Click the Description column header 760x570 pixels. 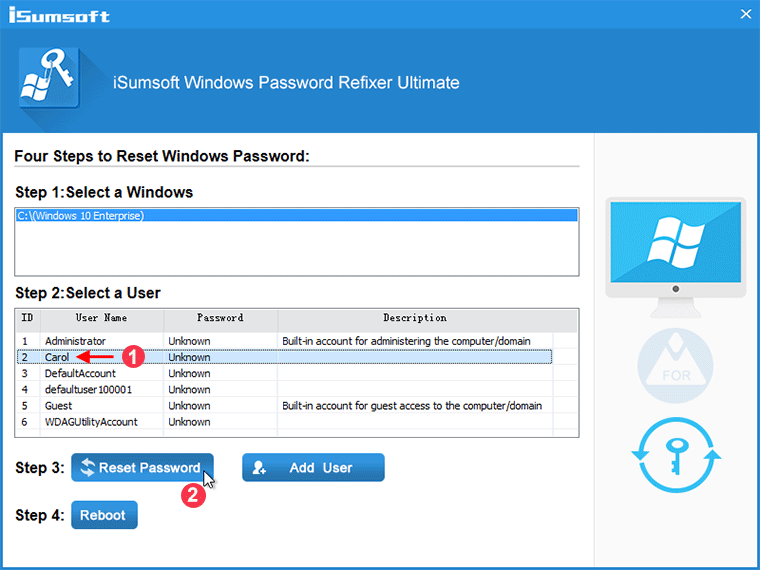[x=415, y=318]
